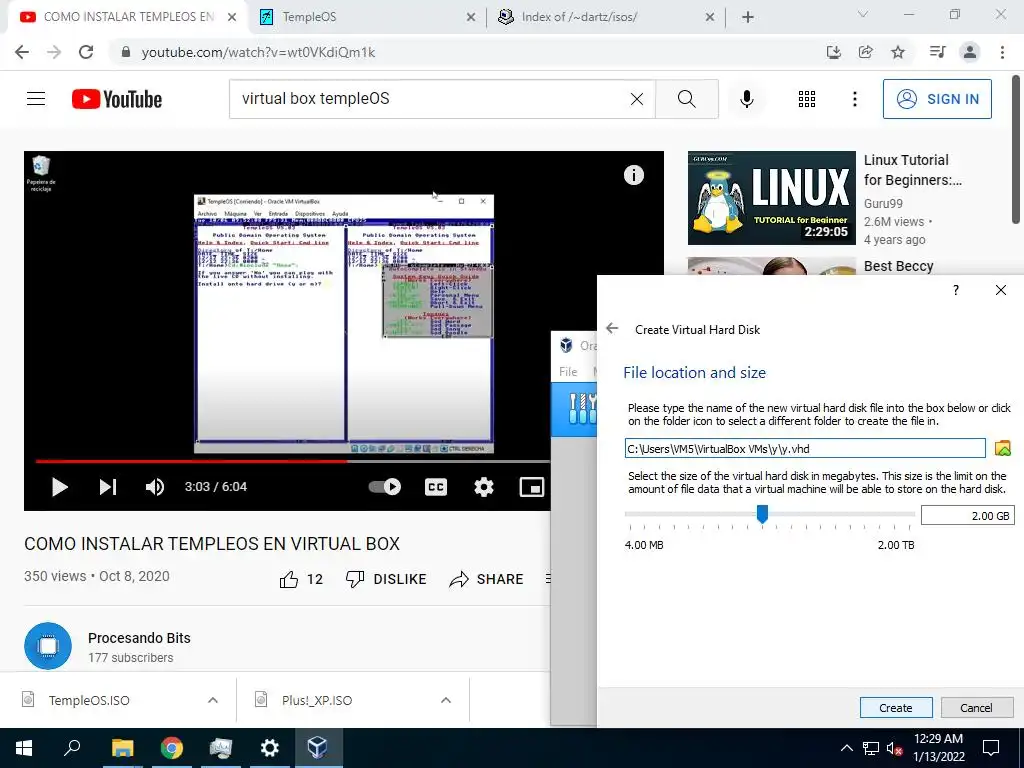Open the Linux Tutorial for Beginners thumbnail
This screenshot has height=768, width=1024.
(771, 198)
